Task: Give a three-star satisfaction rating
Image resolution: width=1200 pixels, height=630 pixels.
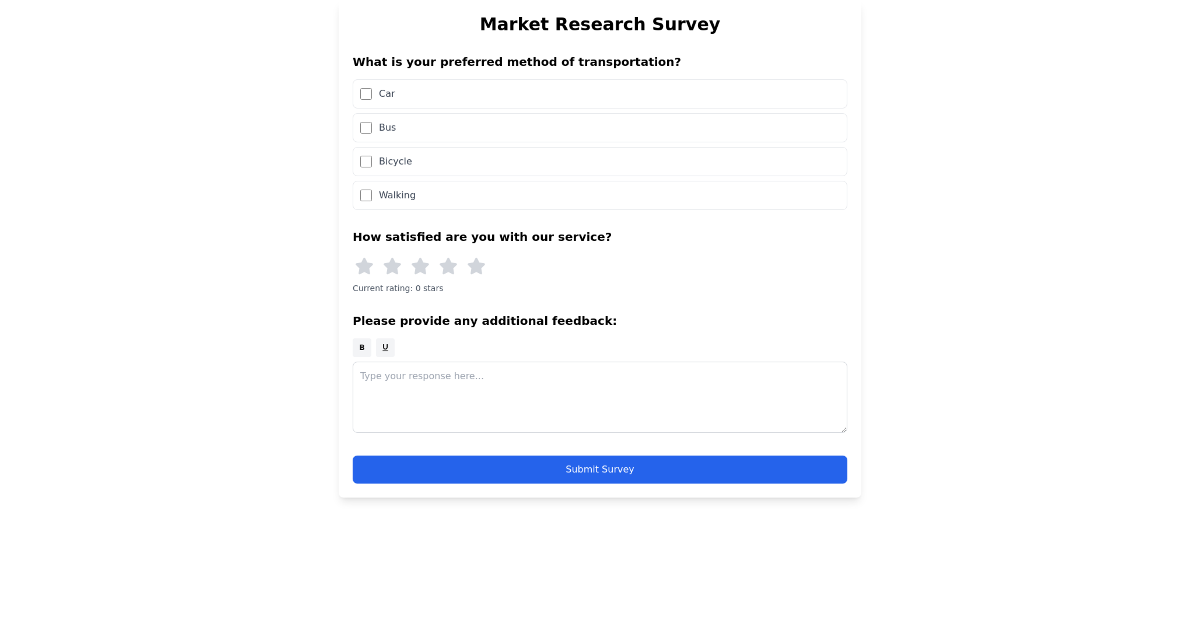Action: point(420,266)
